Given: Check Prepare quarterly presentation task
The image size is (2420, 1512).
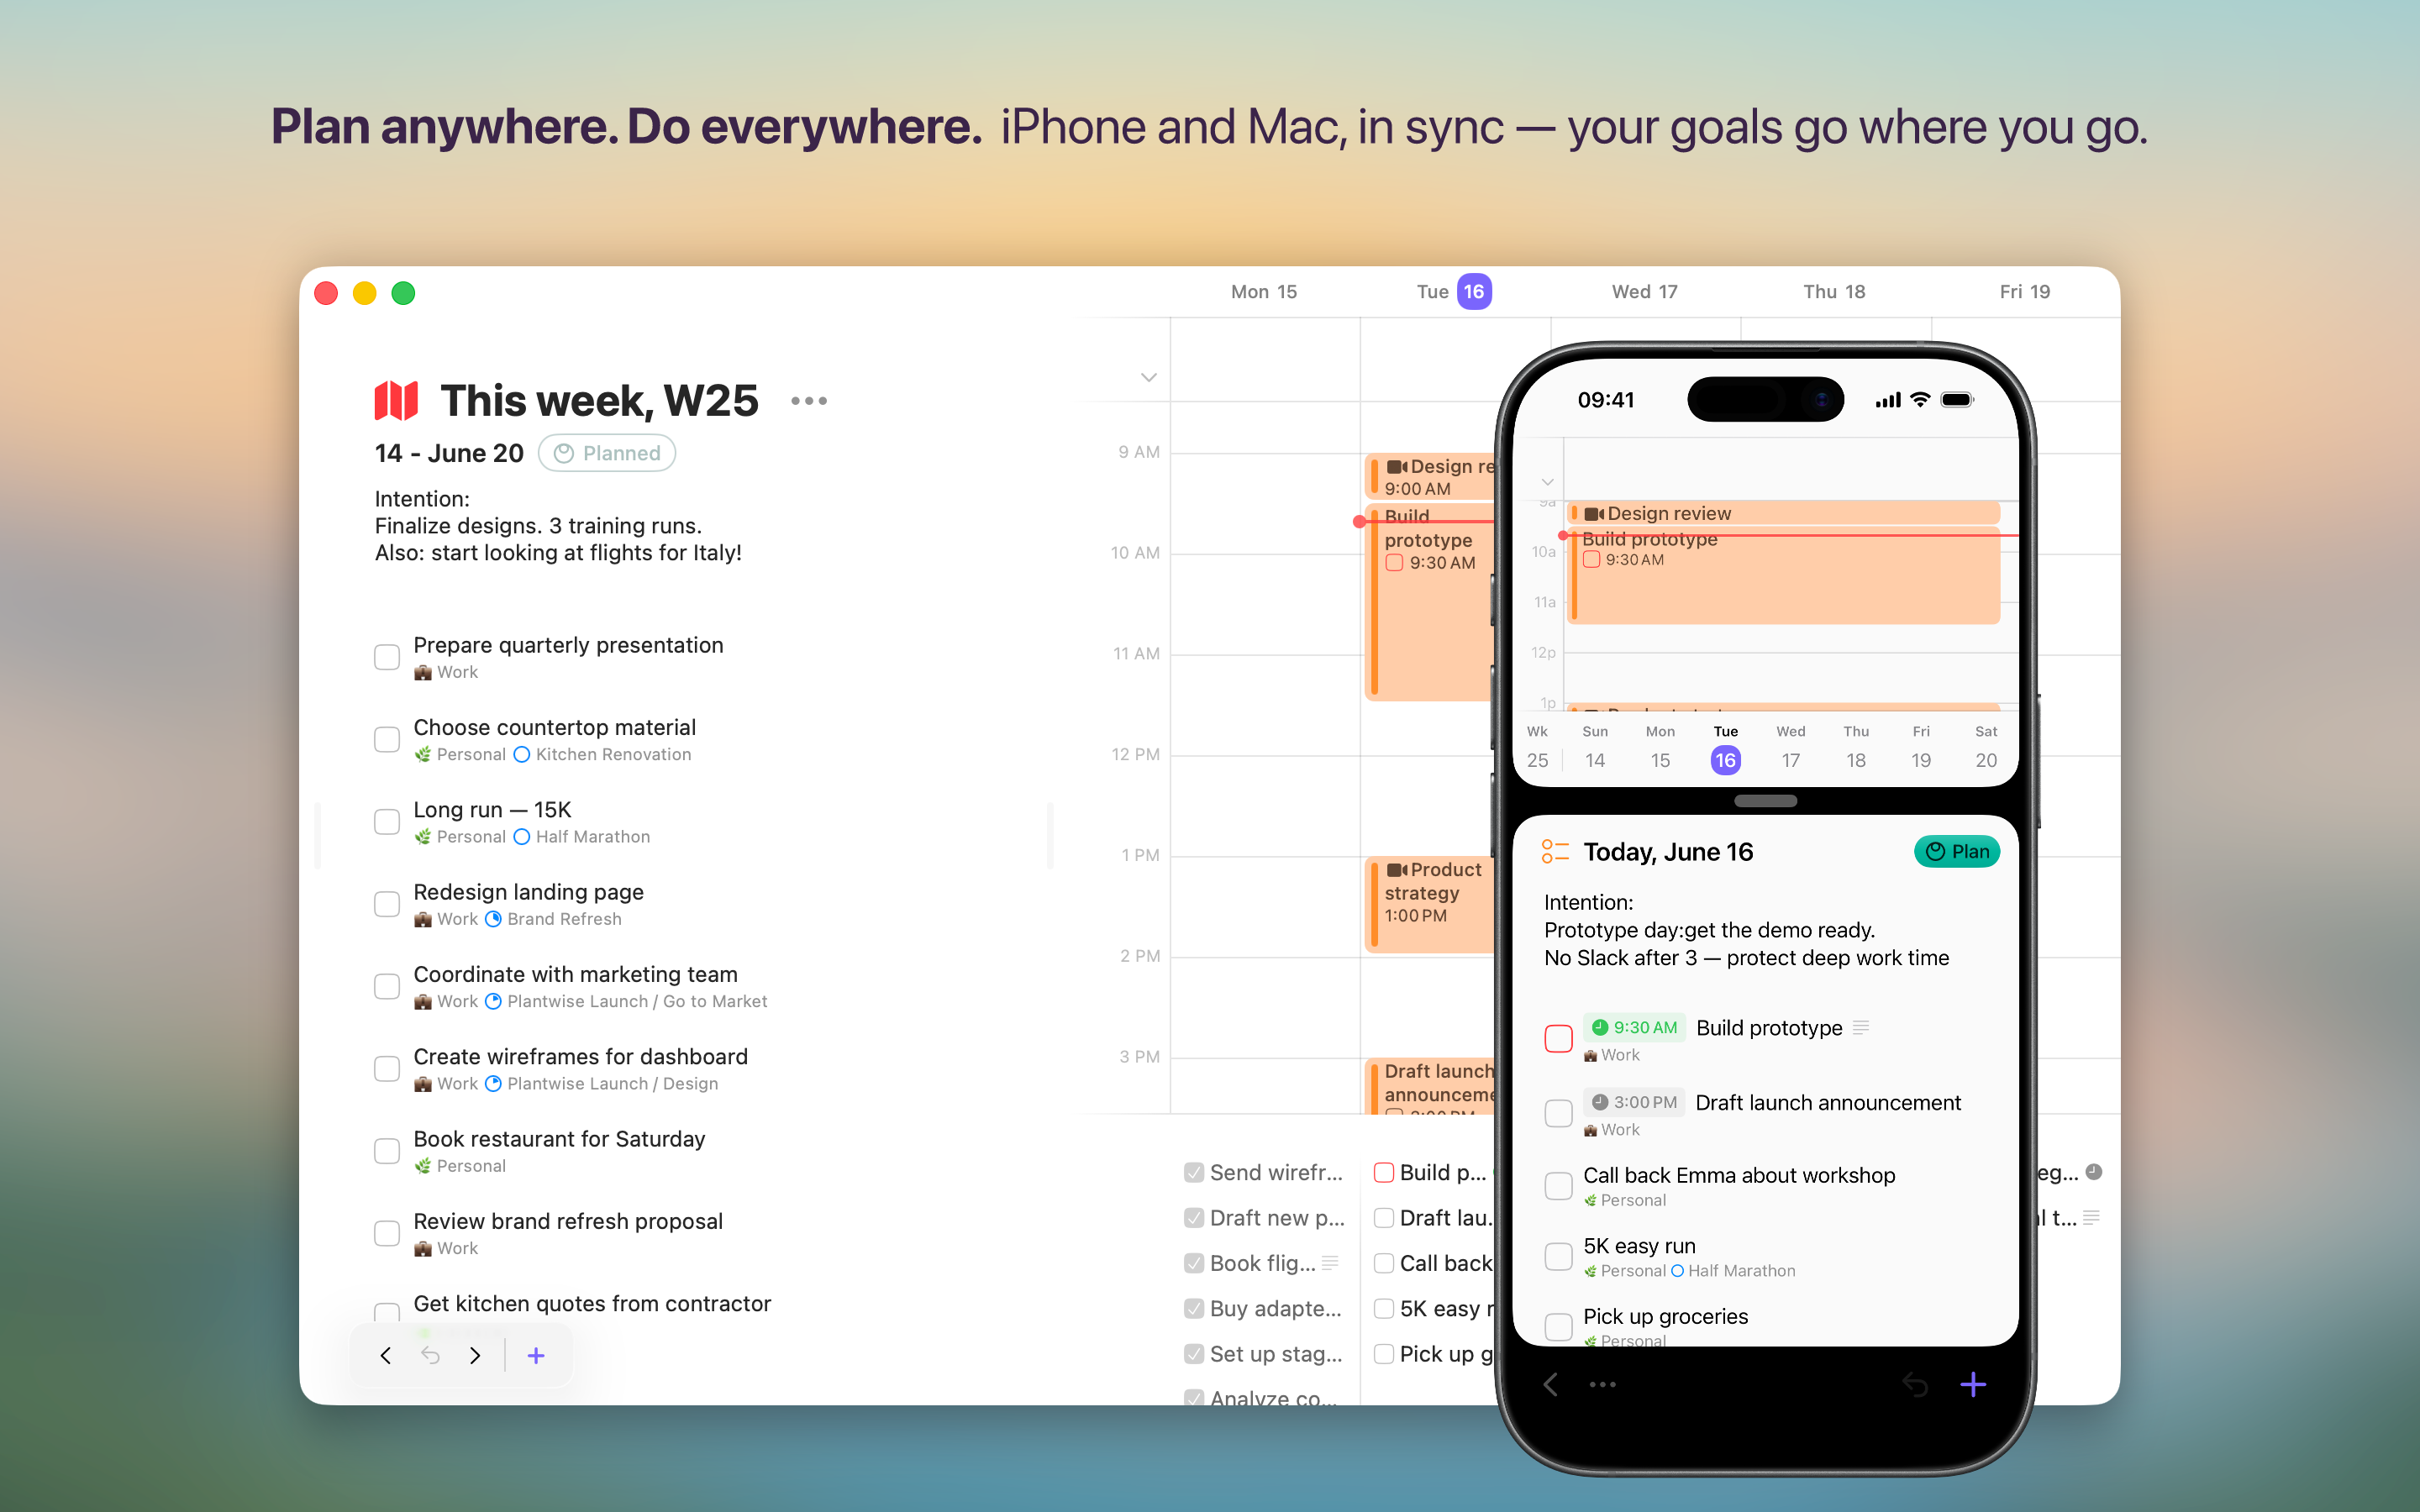Looking at the screenshot, I should coord(387,657).
